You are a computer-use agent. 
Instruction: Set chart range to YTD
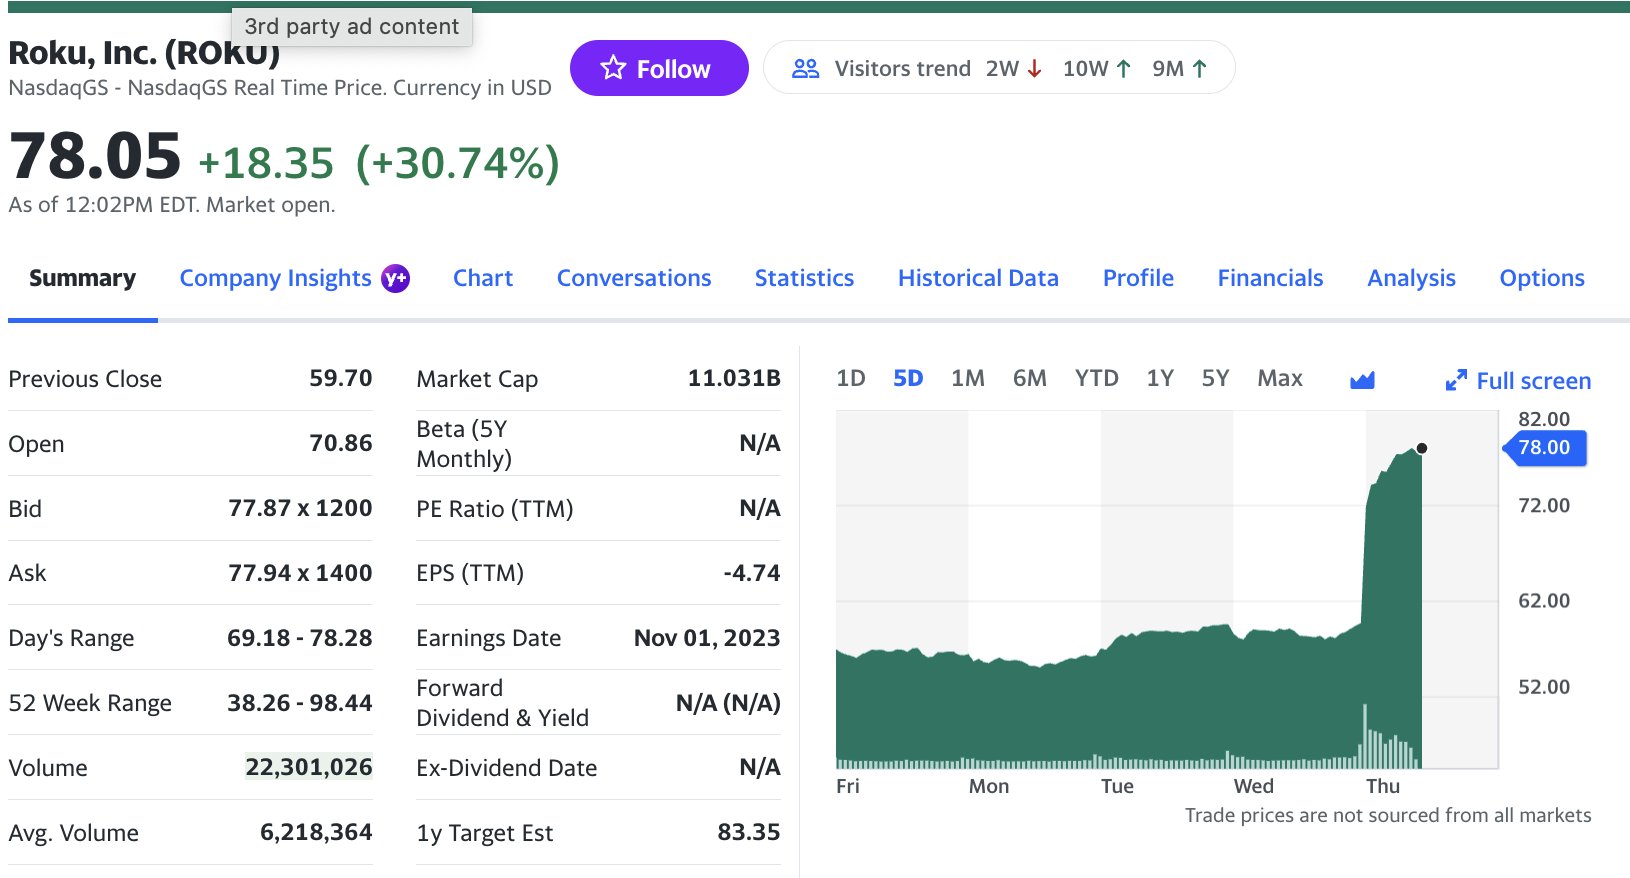tap(1097, 378)
